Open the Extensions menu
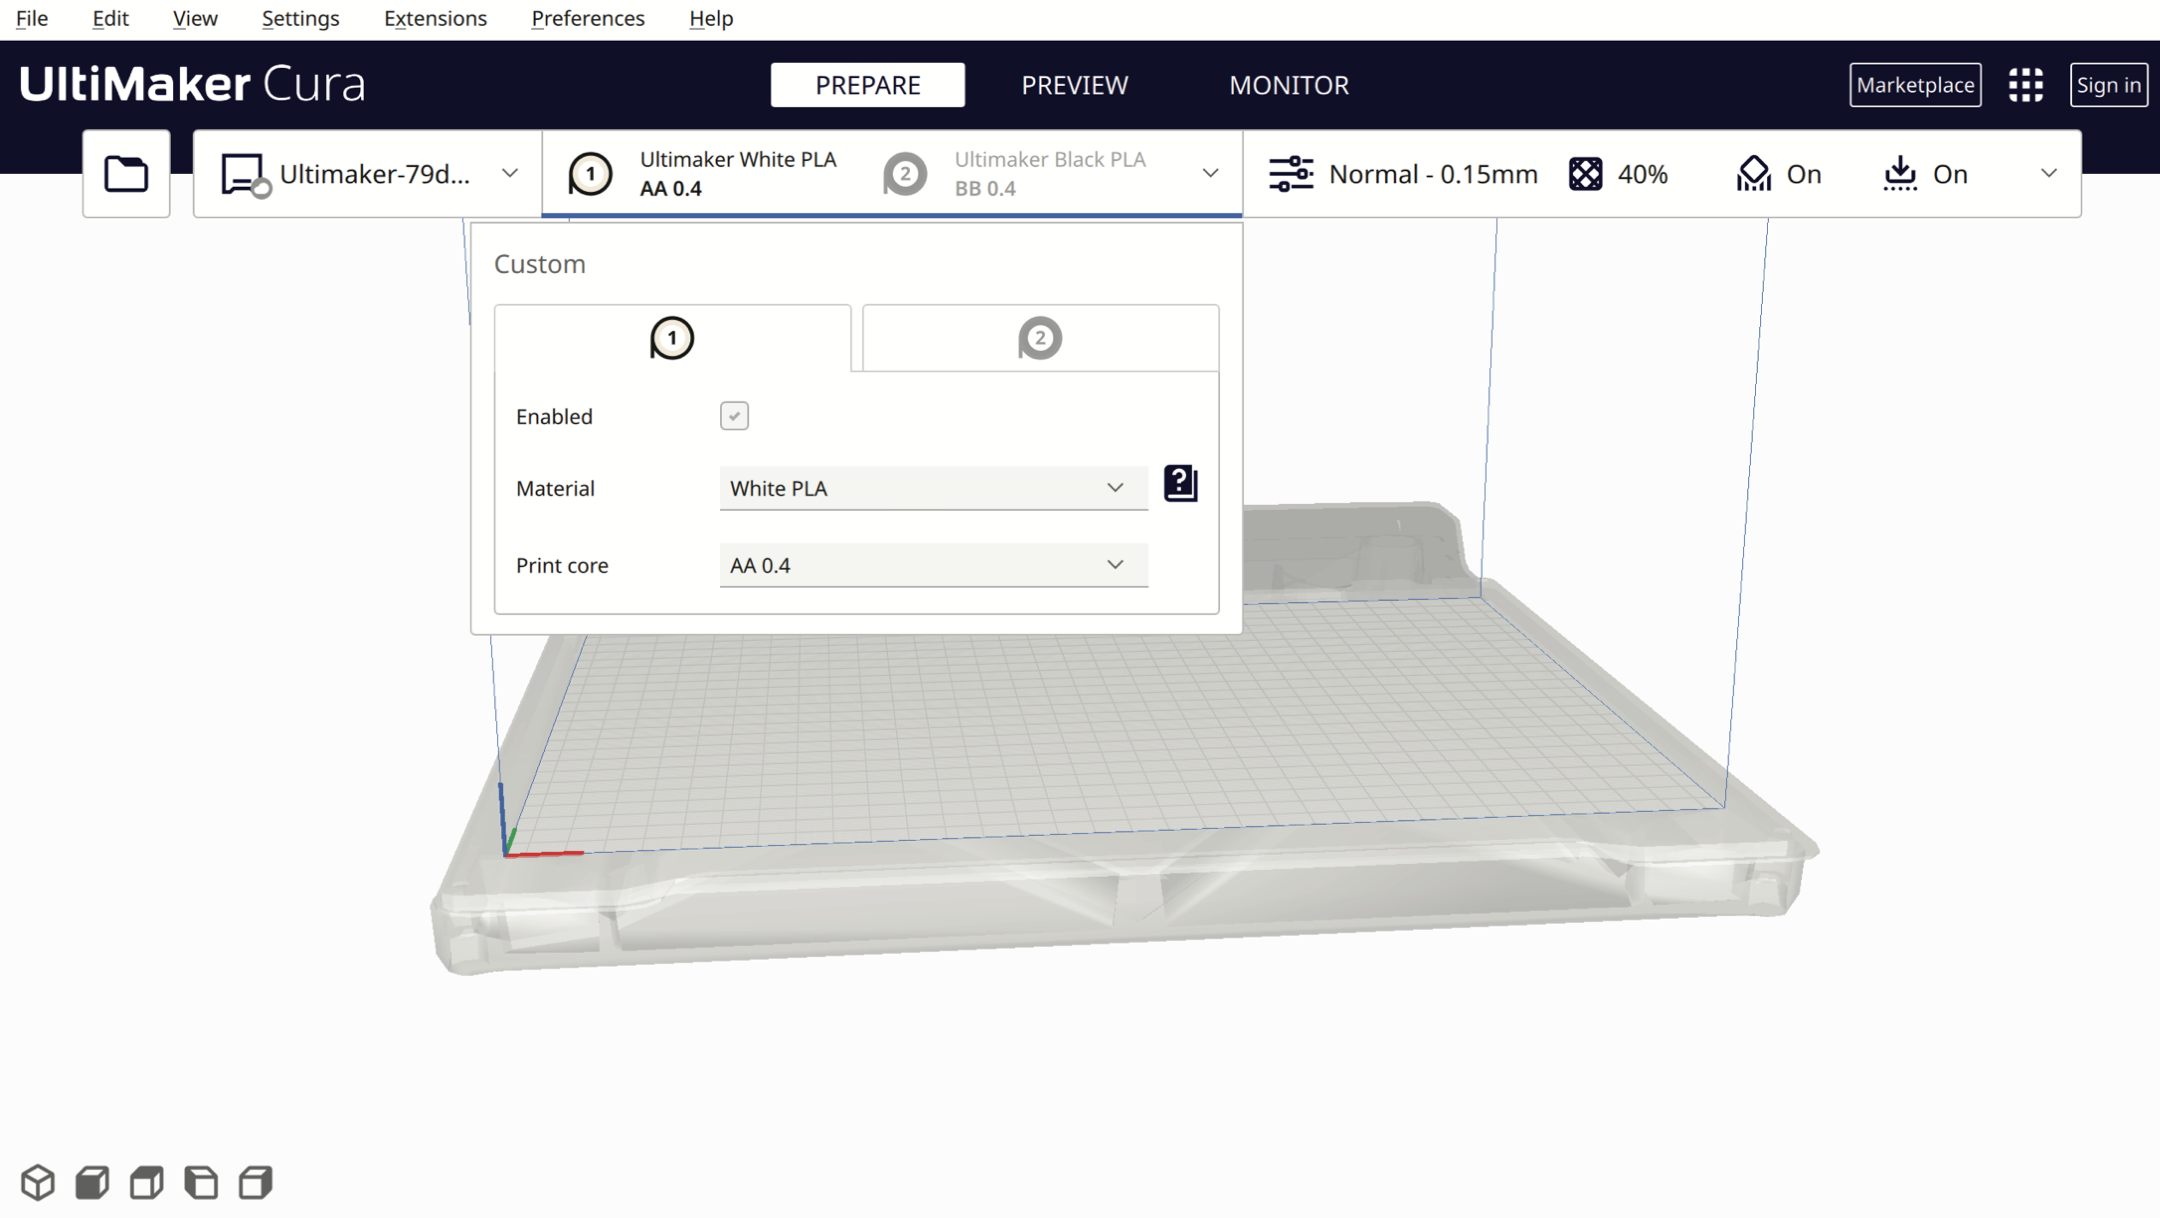The image size is (2160, 1218). [435, 18]
